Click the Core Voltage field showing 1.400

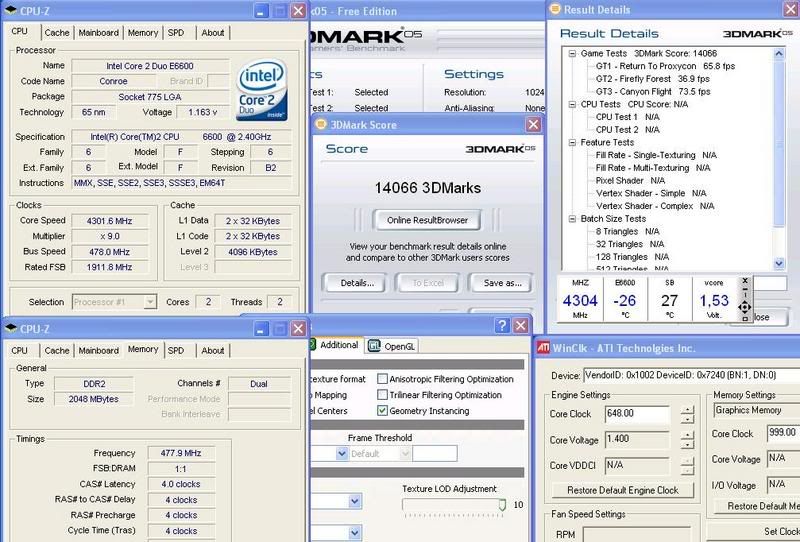[x=637, y=439]
